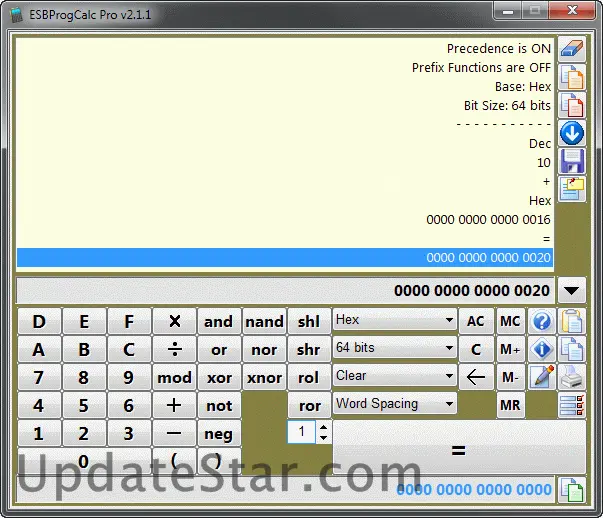Open the options checklist icon
603x518 pixels.
(572, 405)
